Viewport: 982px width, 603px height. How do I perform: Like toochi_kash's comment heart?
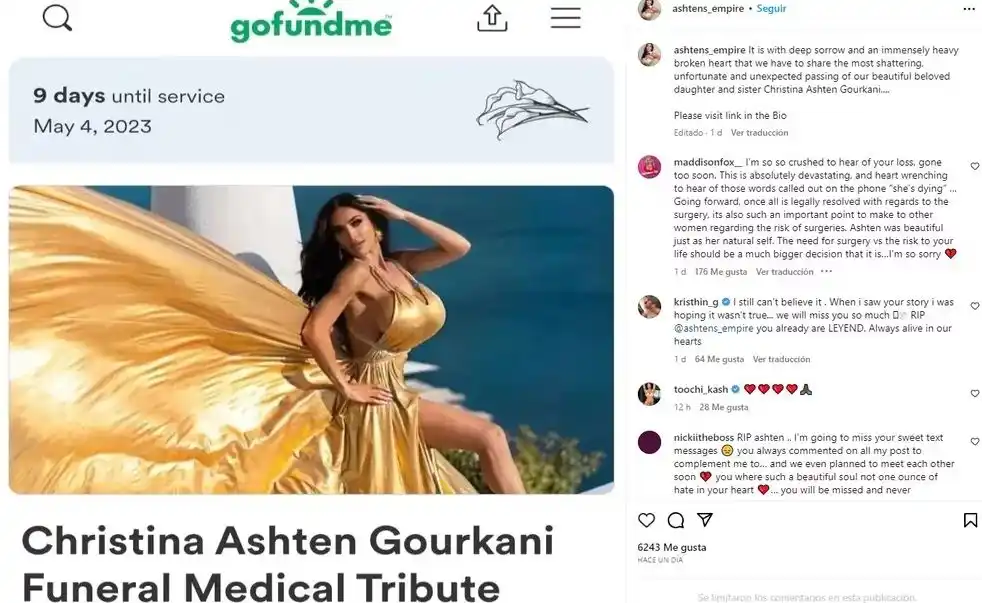pos(974,393)
